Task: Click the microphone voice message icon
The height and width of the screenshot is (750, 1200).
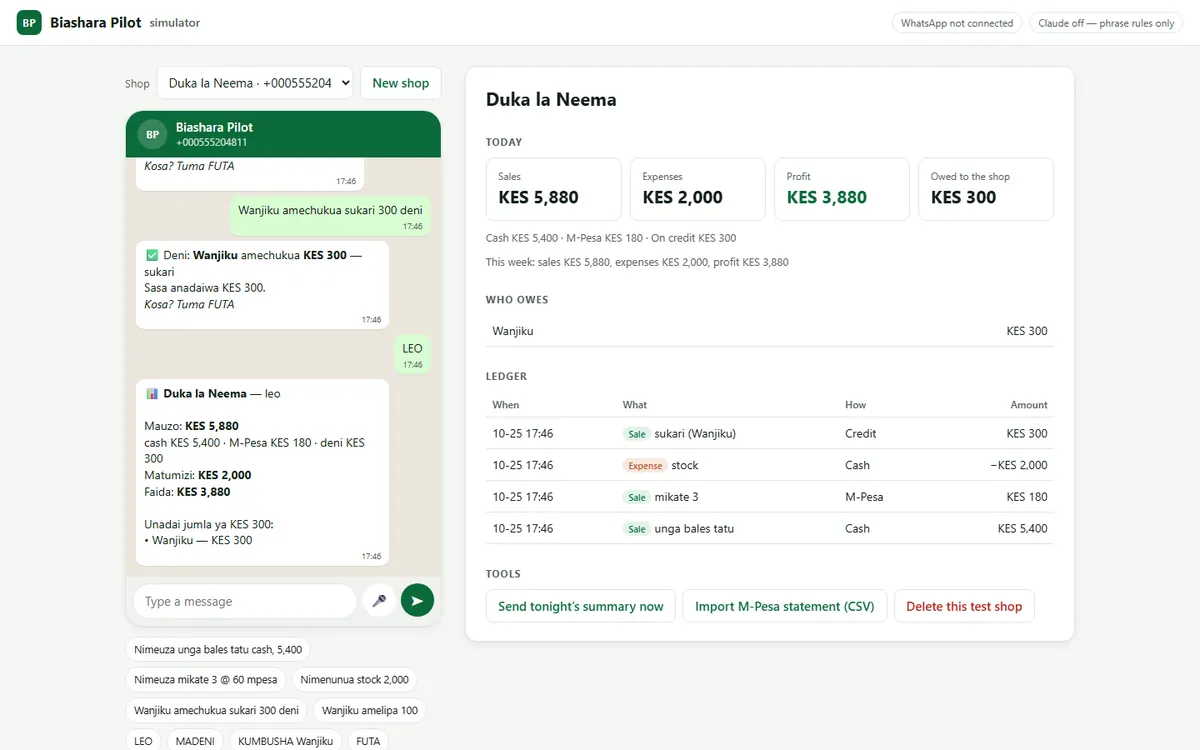Action: click(379, 601)
